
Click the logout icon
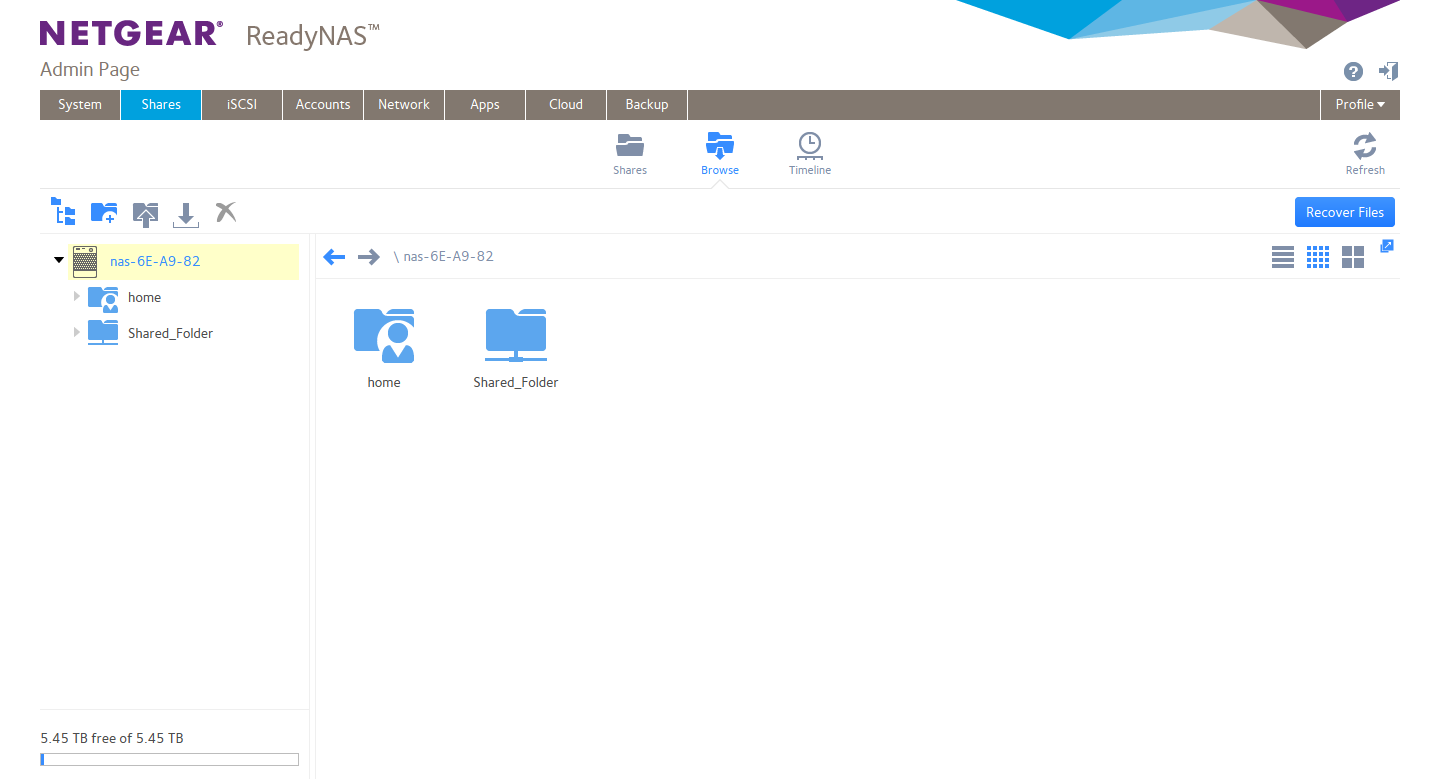1388,71
